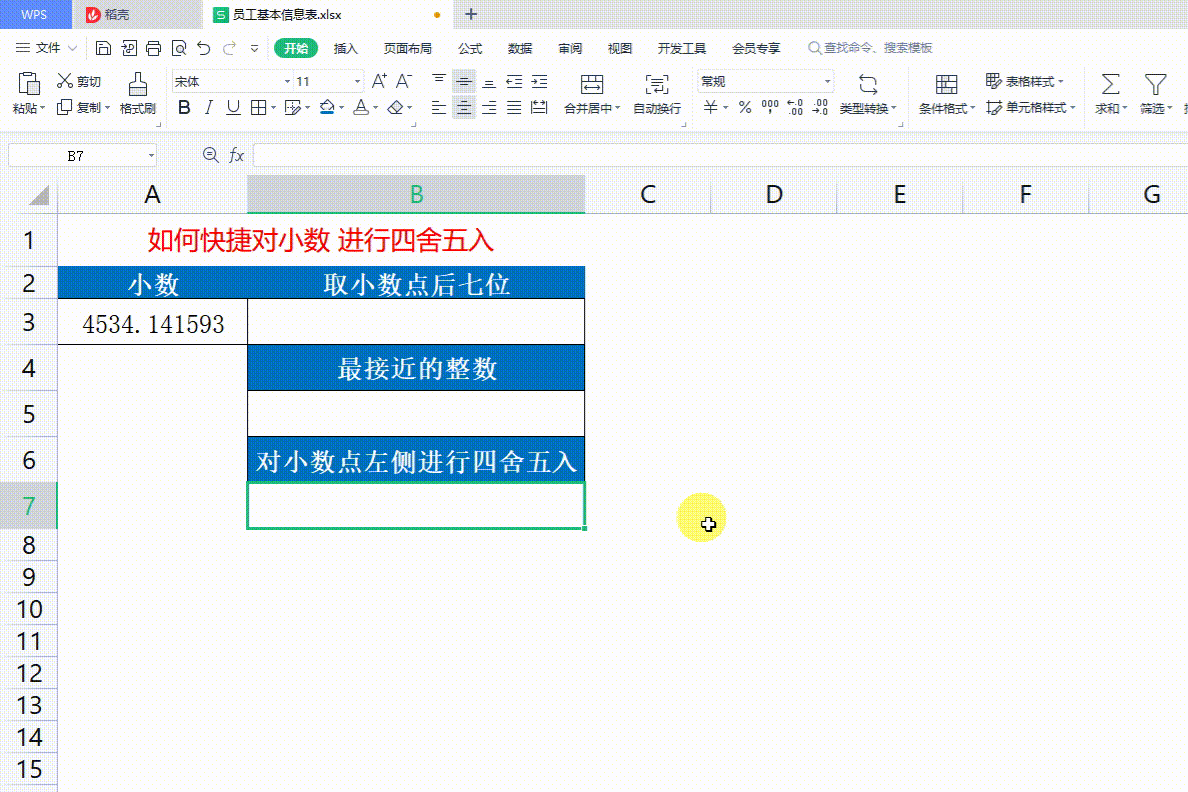
Task: Click the command search box
Action: pos(870,48)
